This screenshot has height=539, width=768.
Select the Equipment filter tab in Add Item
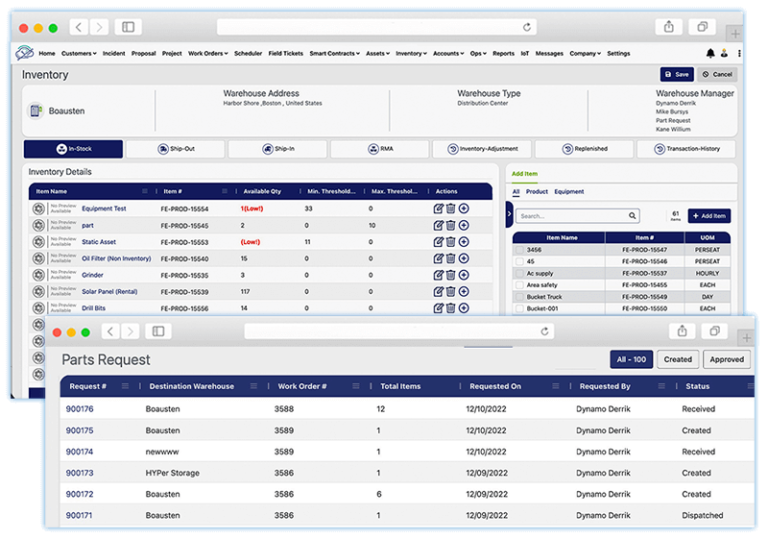pos(569,192)
